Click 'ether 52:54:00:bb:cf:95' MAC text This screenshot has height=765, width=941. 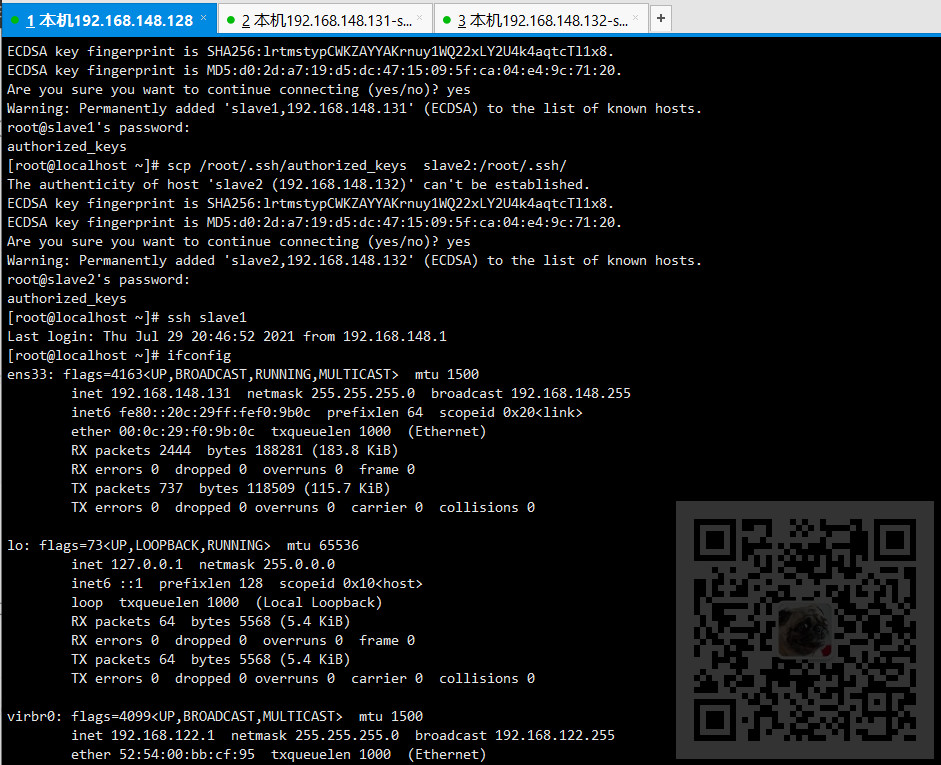163,755
